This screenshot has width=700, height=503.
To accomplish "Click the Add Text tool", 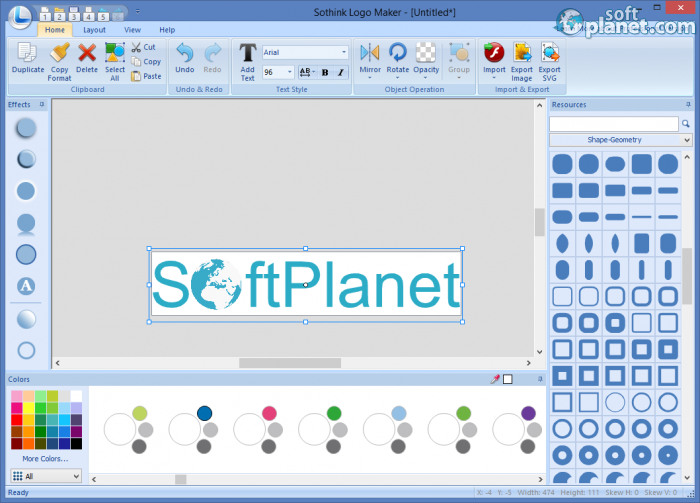I will coord(247,62).
